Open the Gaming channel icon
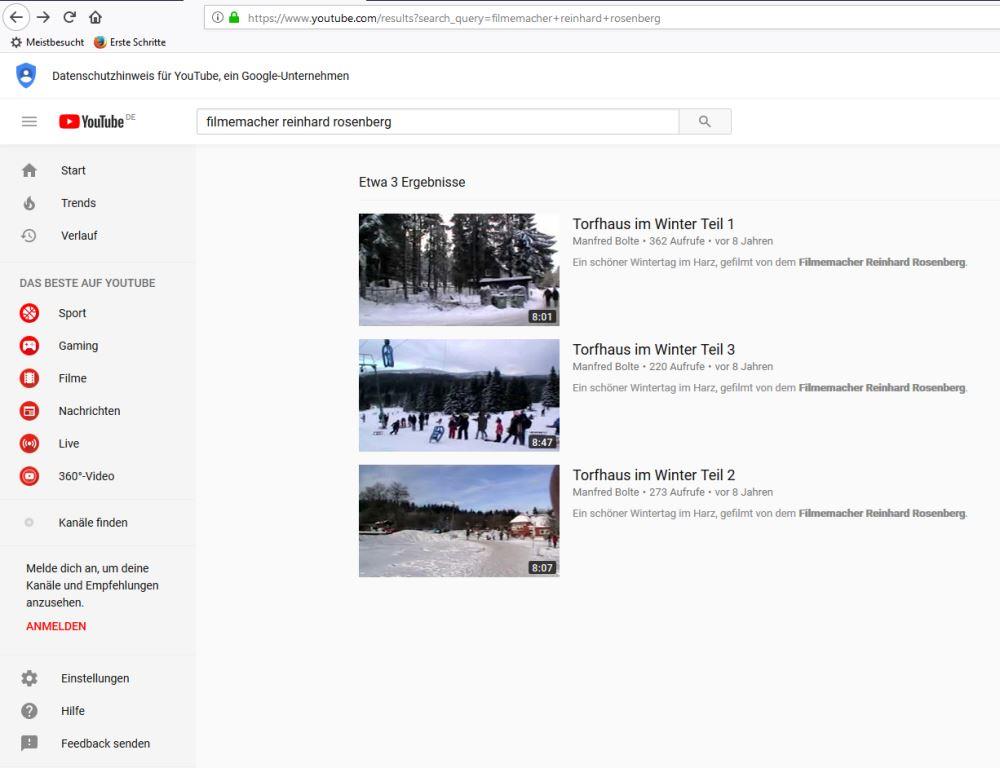Viewport: 1000px width, 768px height. pos(29,346)
